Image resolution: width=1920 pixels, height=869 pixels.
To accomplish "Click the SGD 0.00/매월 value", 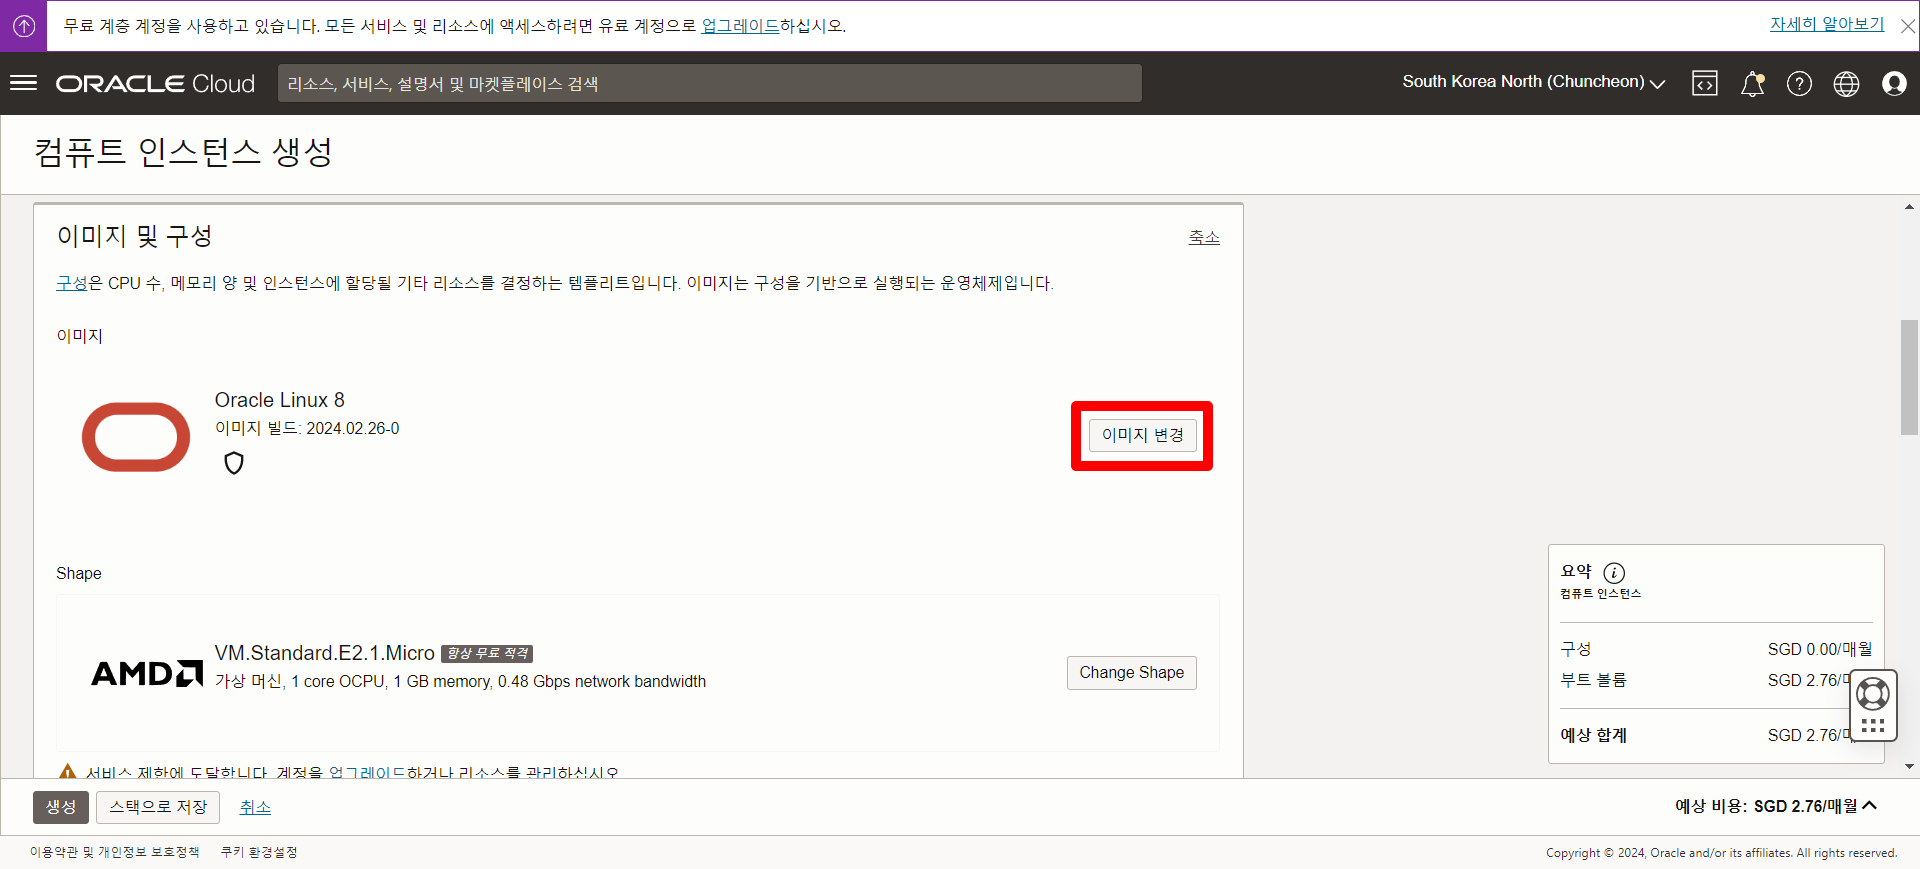I will point(1820,649).
